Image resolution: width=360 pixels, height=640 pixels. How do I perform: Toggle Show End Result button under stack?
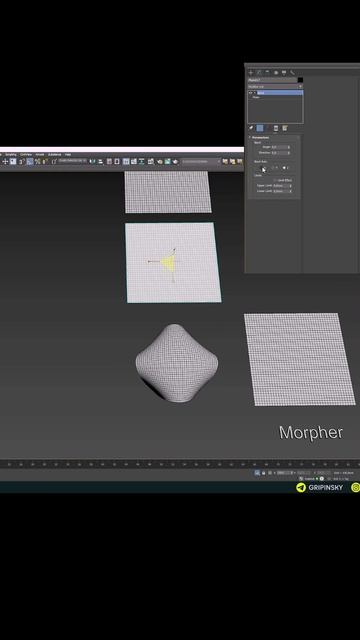(x=260, y=128)
